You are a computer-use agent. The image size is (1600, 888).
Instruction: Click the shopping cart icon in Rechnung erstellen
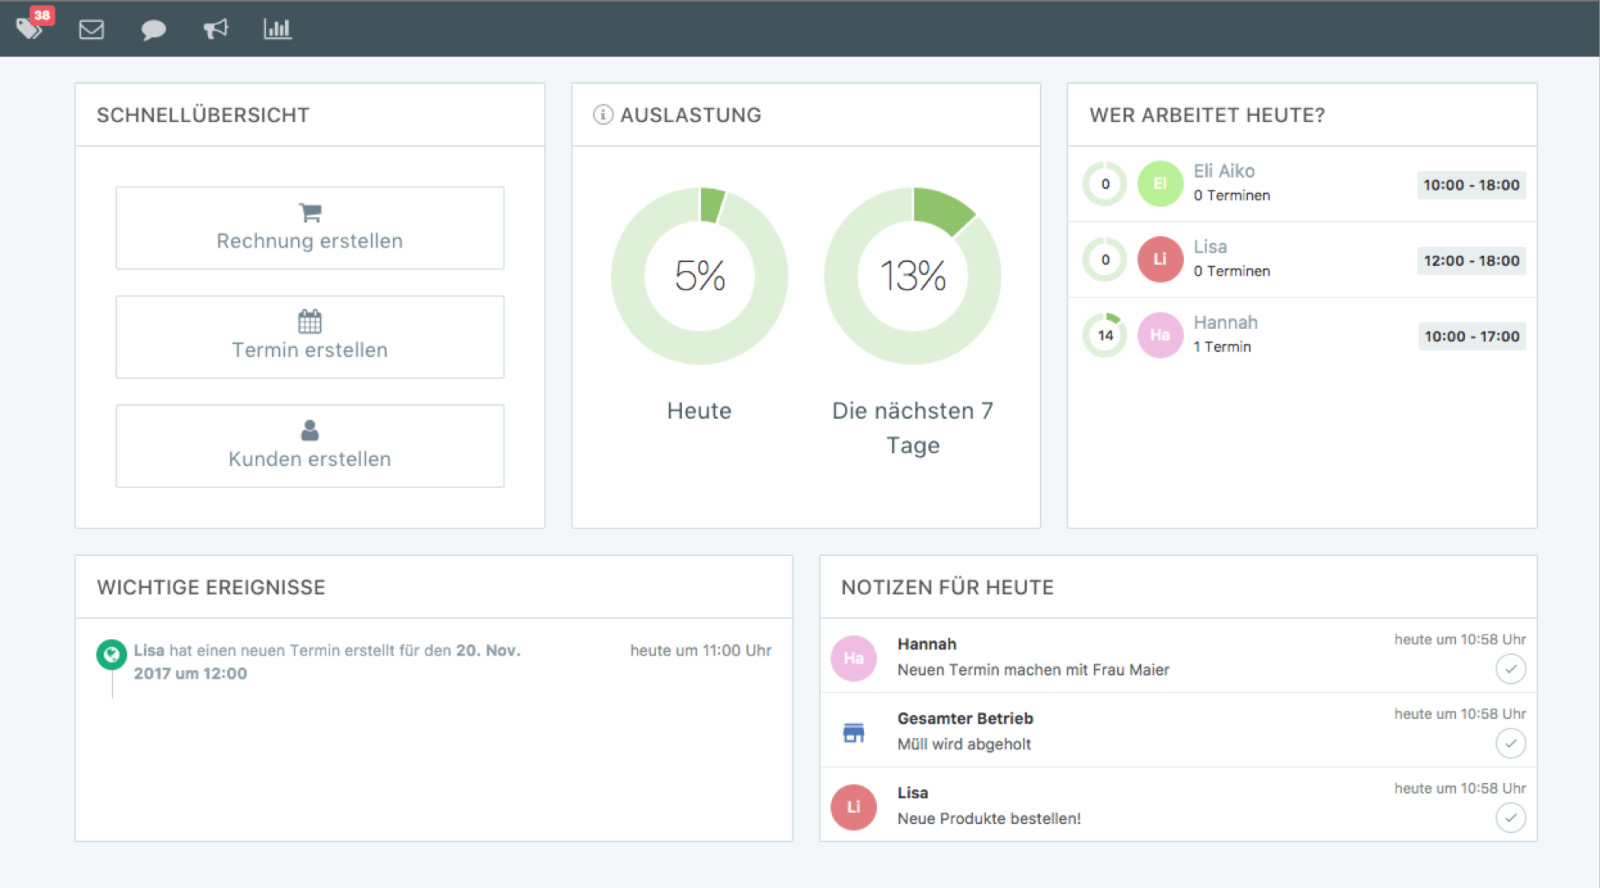tap(310, 212)
